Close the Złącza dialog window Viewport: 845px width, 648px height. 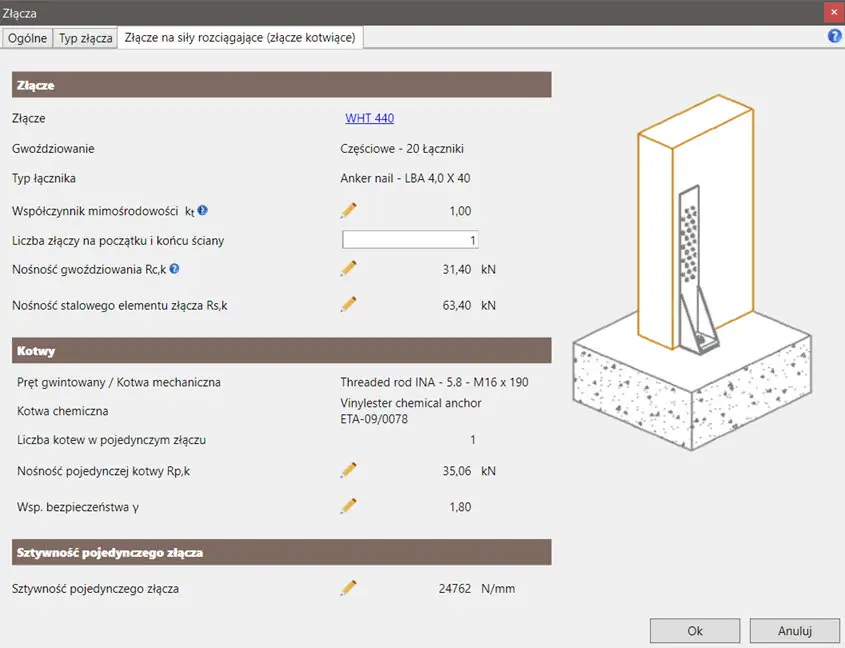pyautogui.click(x=832, y=11)
